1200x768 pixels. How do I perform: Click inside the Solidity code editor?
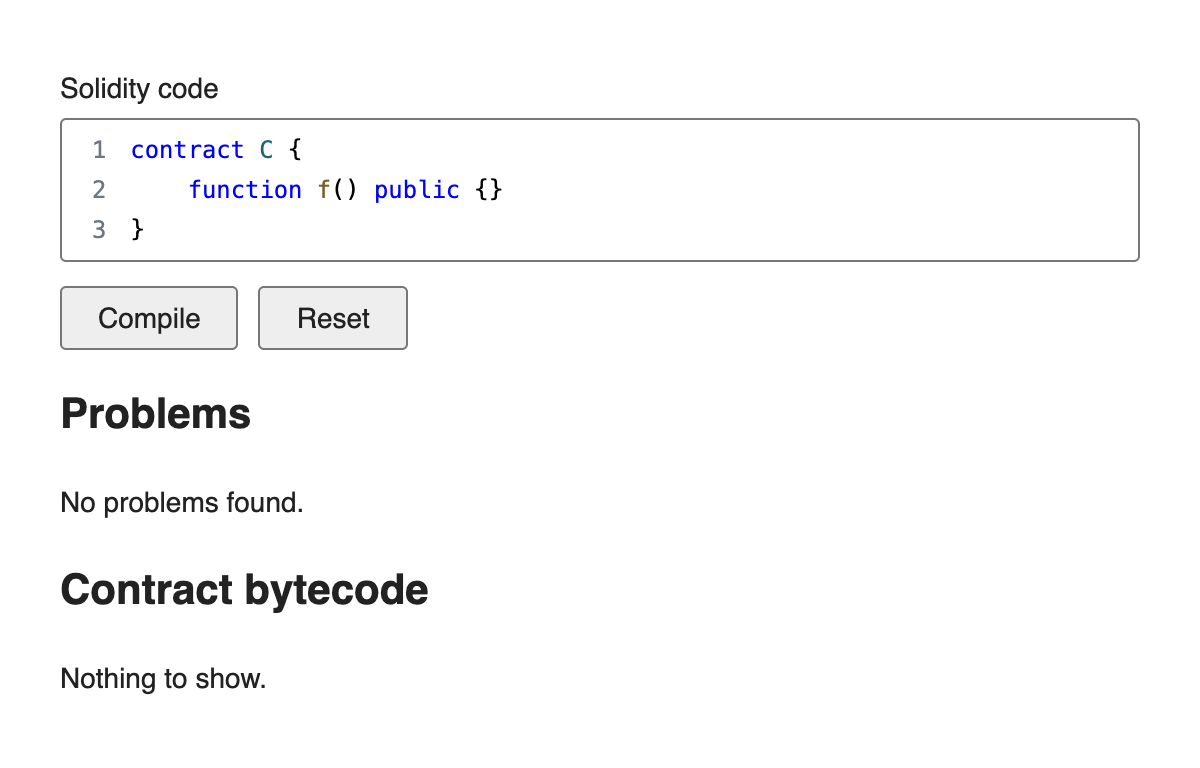[600, 190]
